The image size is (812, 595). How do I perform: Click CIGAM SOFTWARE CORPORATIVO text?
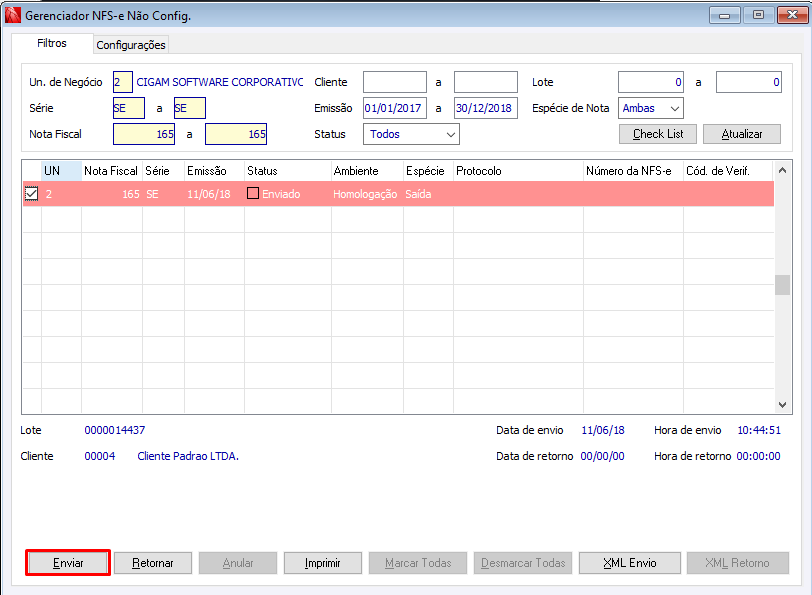(x=220, y=82)
